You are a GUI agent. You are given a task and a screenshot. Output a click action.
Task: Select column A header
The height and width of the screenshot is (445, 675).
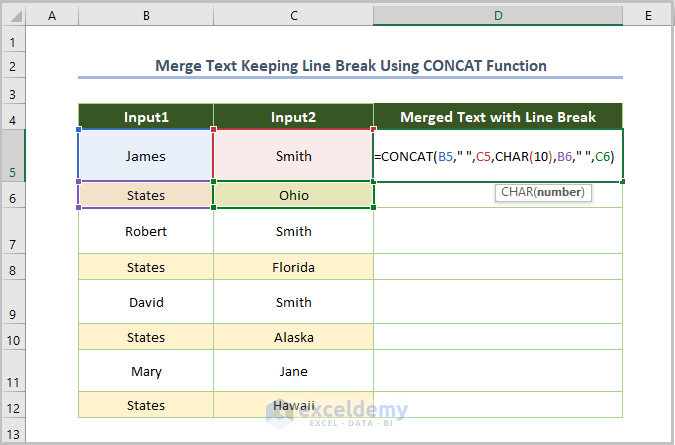click(x=52, y=15)
